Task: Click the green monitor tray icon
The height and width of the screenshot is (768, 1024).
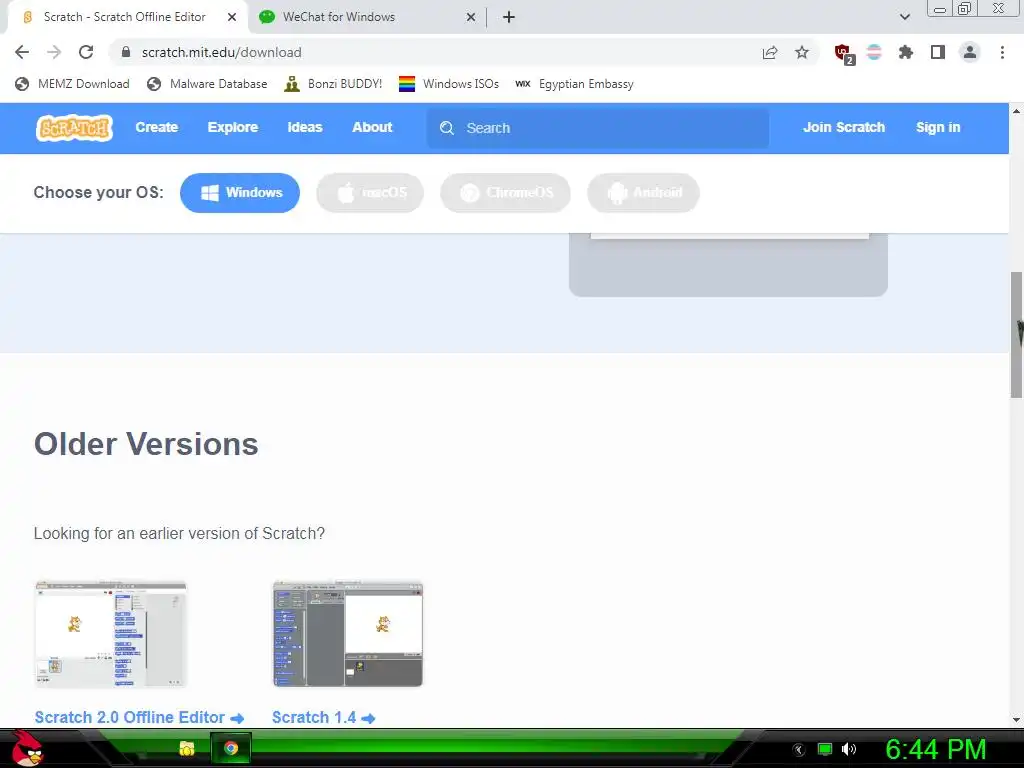Action: pyautogui.click(x=825, y=749)
